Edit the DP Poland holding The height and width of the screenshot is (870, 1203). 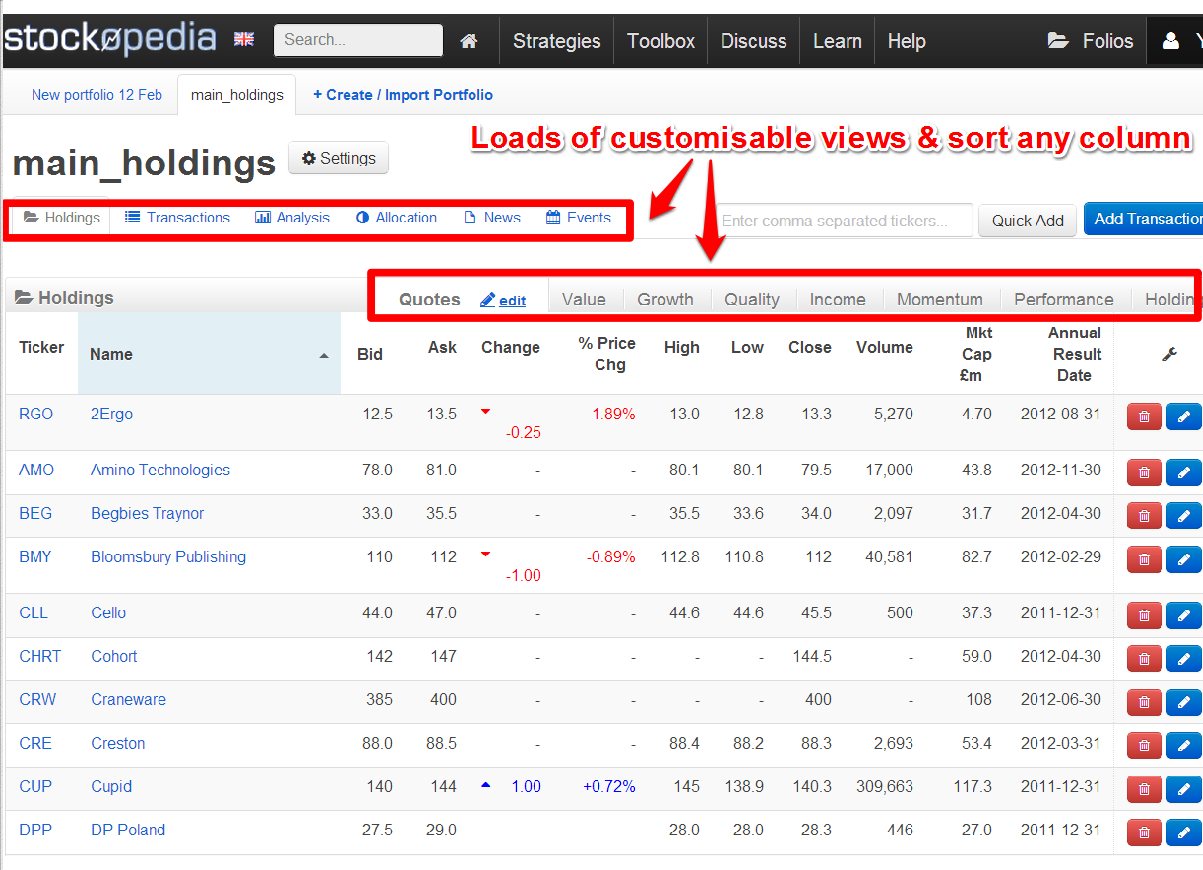(x=1184, y=832)
